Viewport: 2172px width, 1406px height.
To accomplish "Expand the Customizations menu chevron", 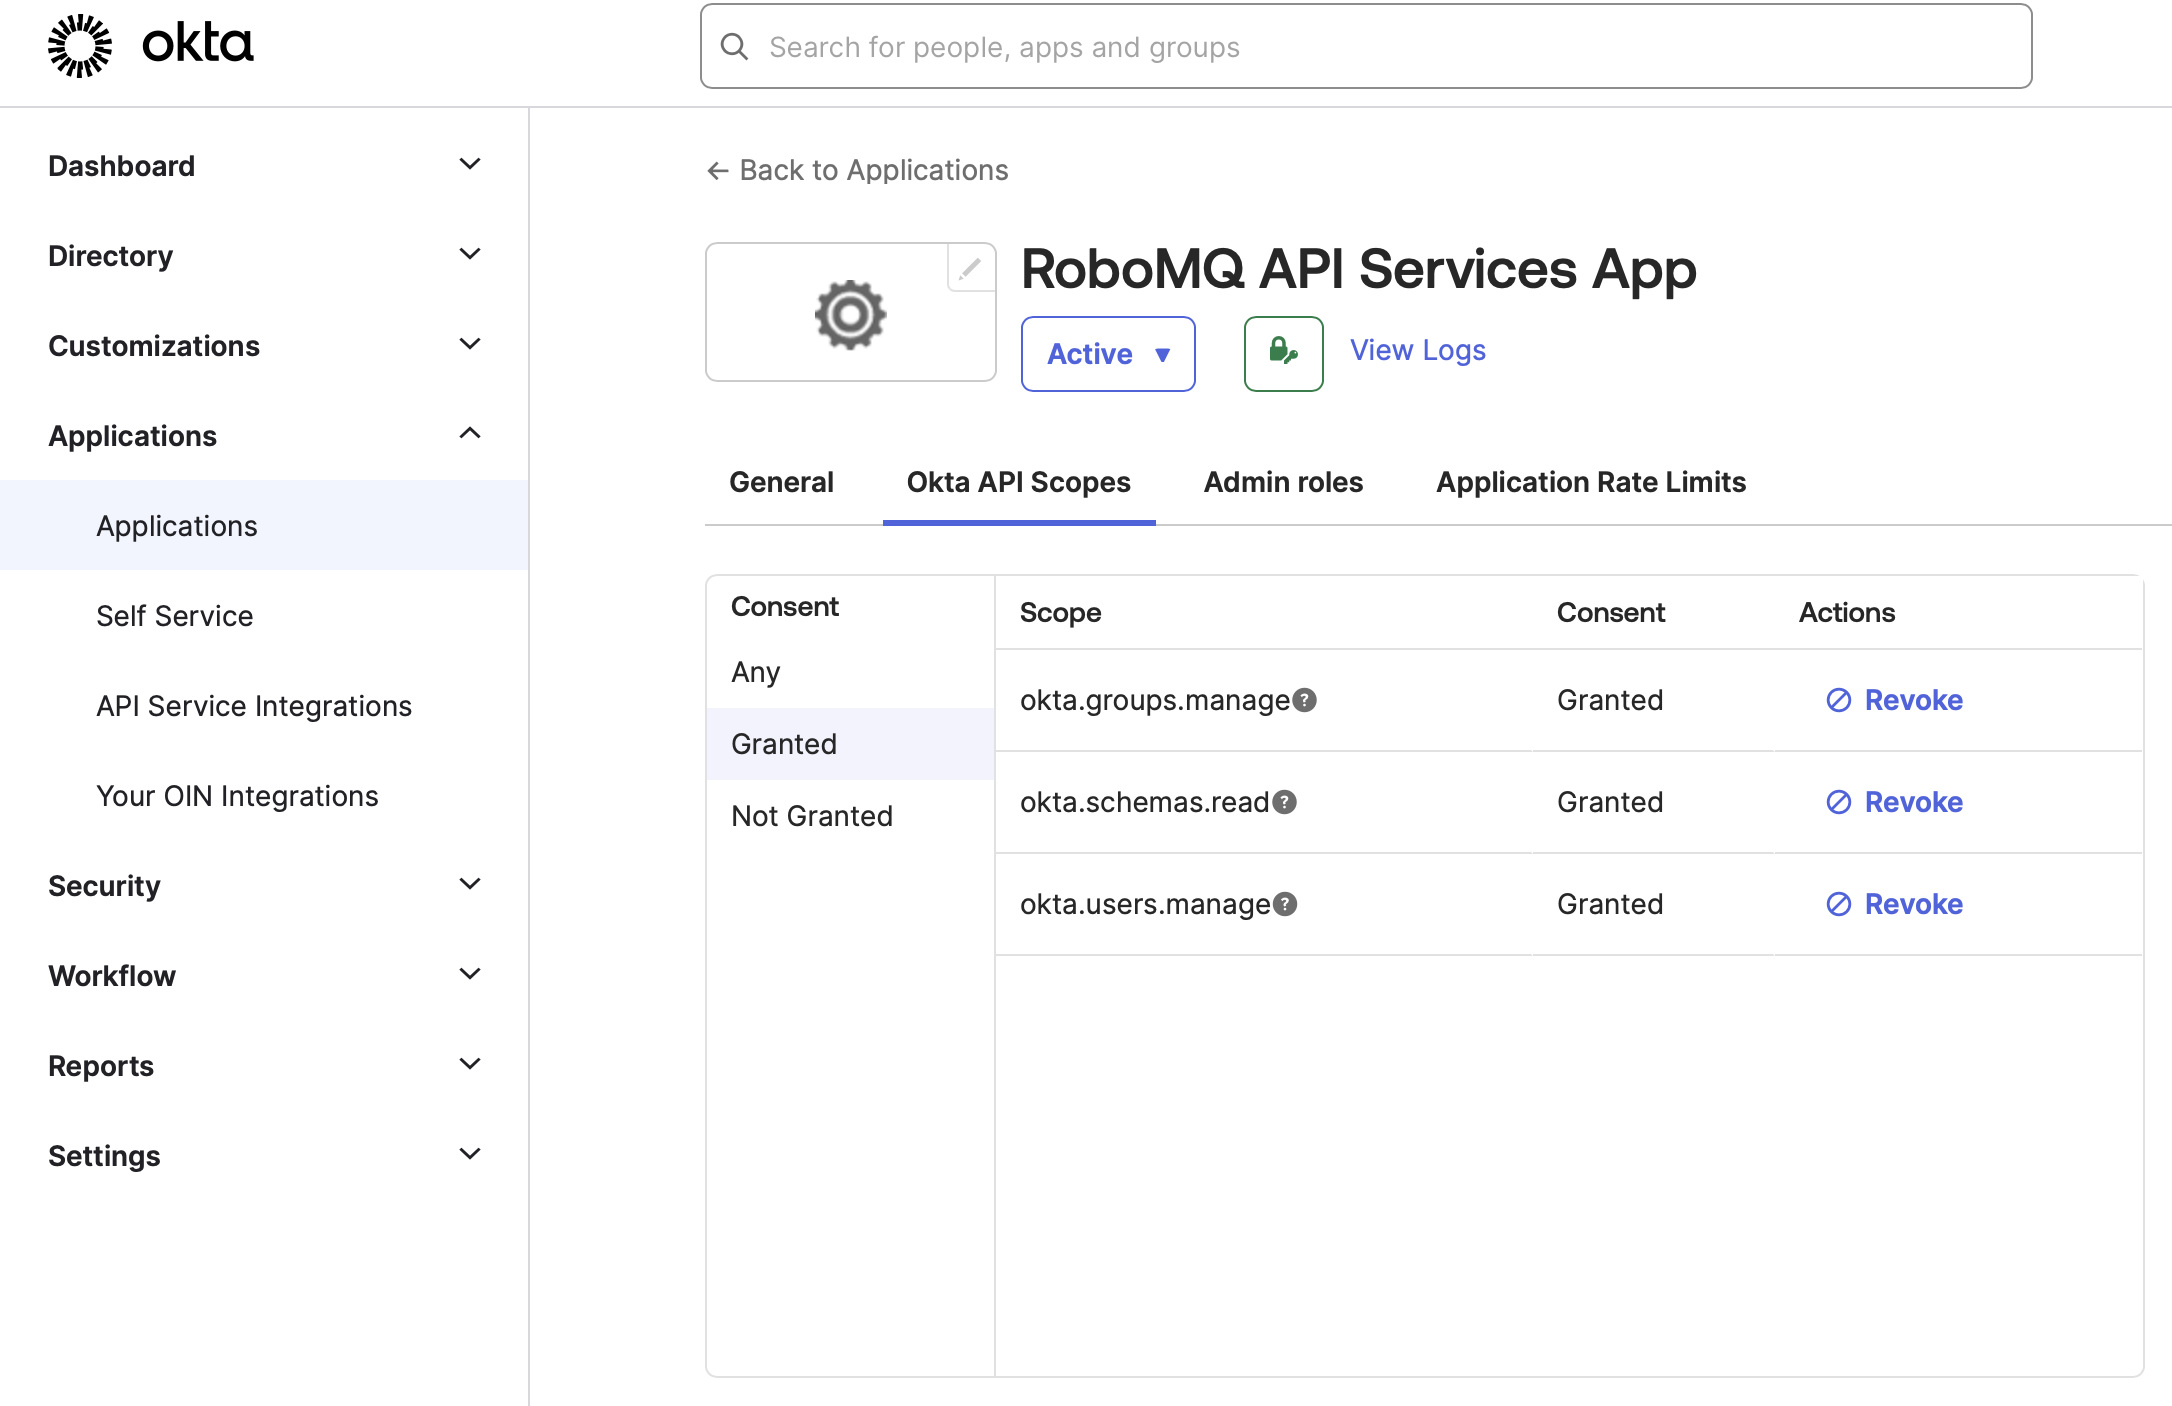I will point(469,344).
